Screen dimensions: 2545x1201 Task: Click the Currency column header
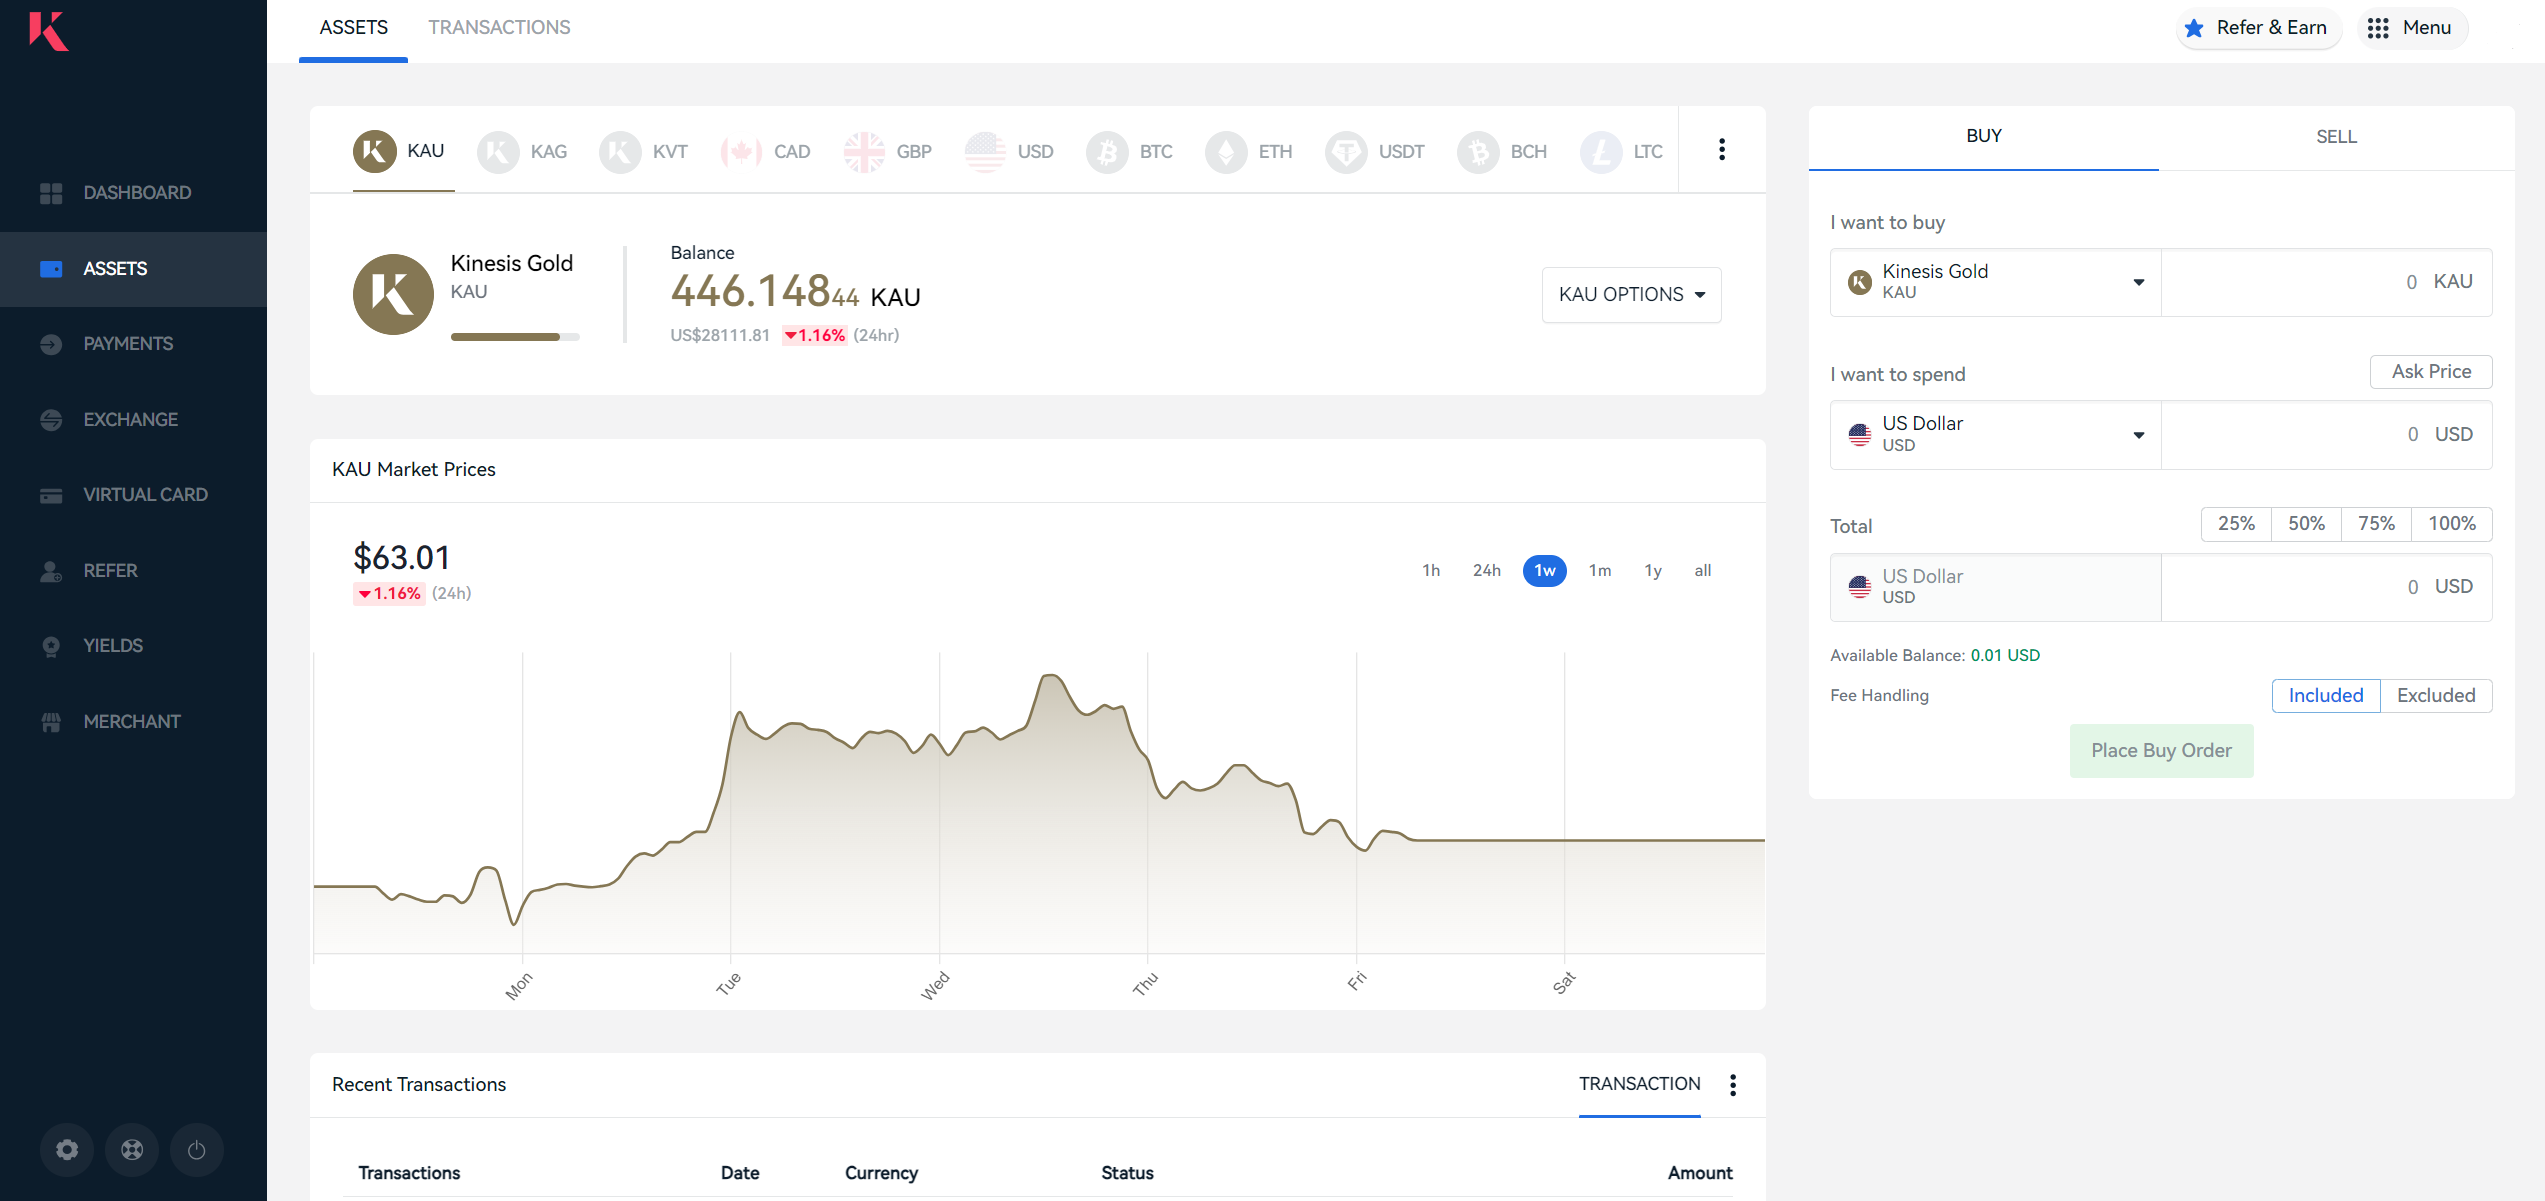881,1173
